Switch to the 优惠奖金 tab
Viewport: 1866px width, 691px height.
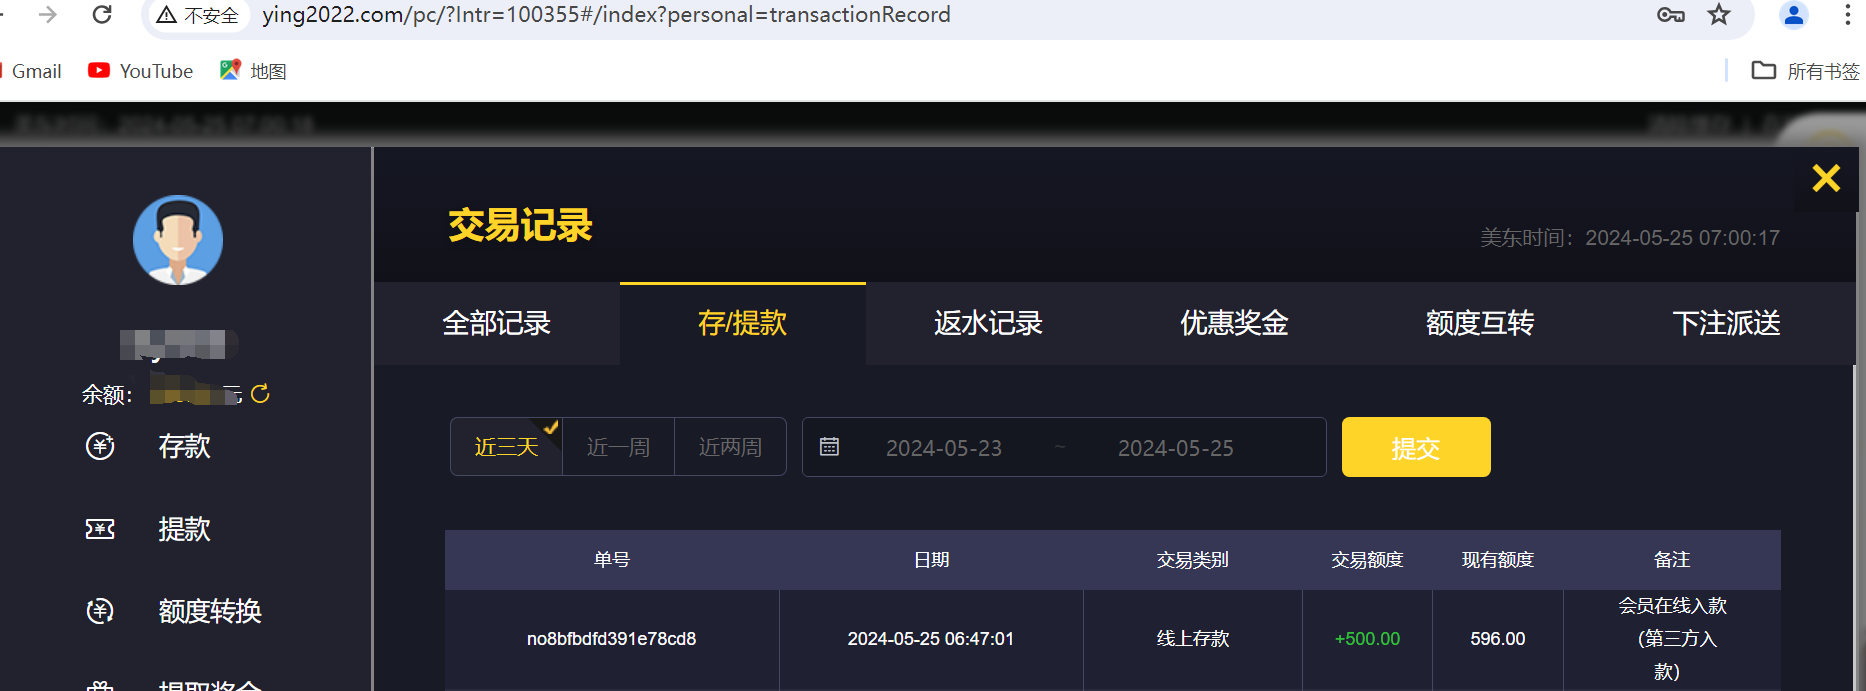(1235, 324)
